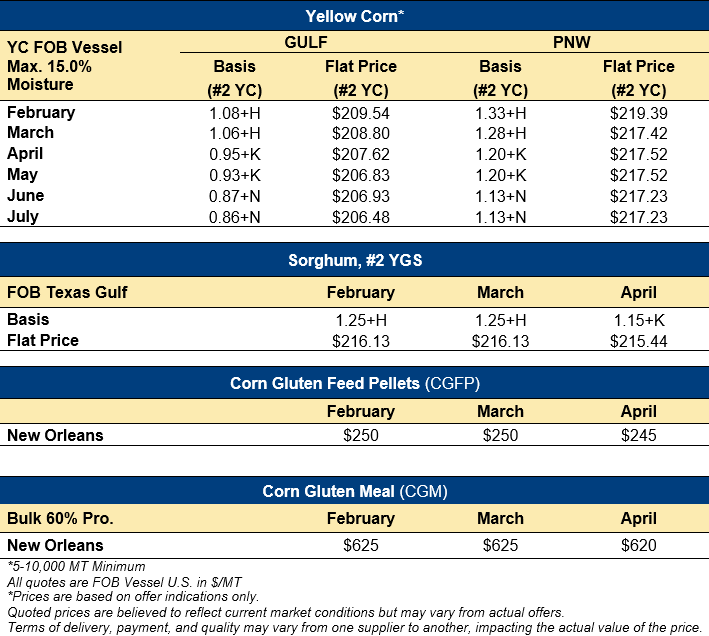Click Sorghum April basis 1.15+K
This screenshot has height=636, width=709.
[638, 320]
